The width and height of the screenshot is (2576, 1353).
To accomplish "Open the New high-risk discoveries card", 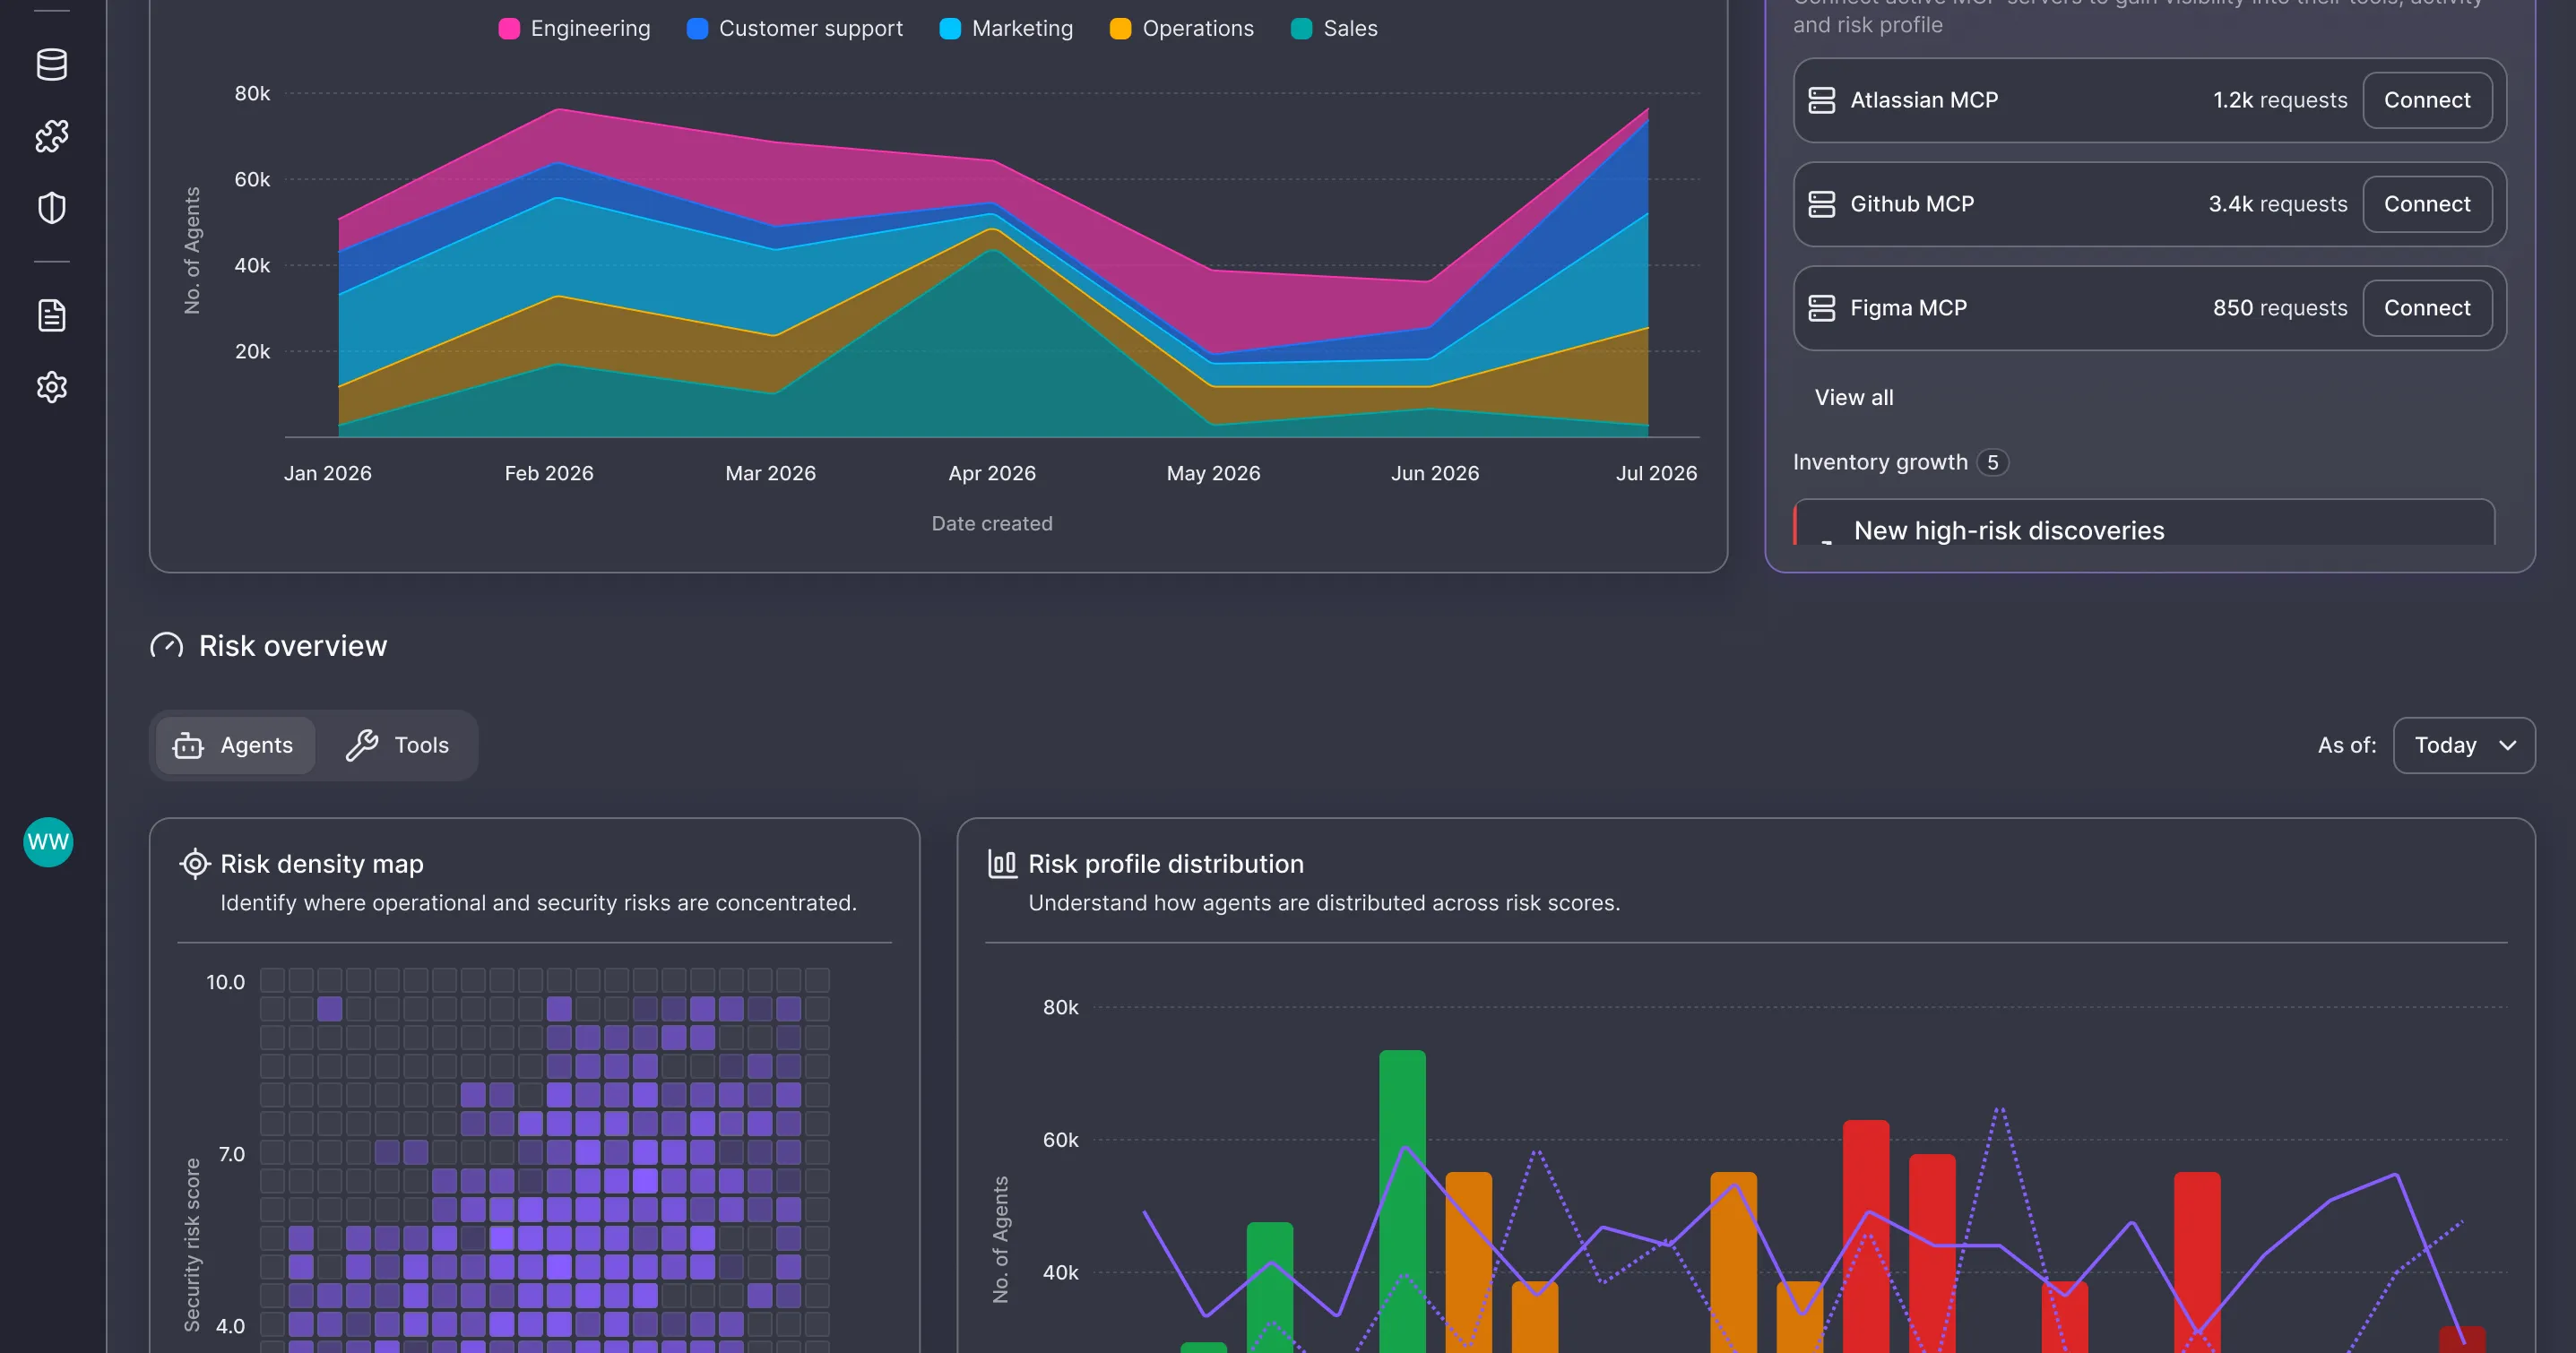I will (2144, 524).
